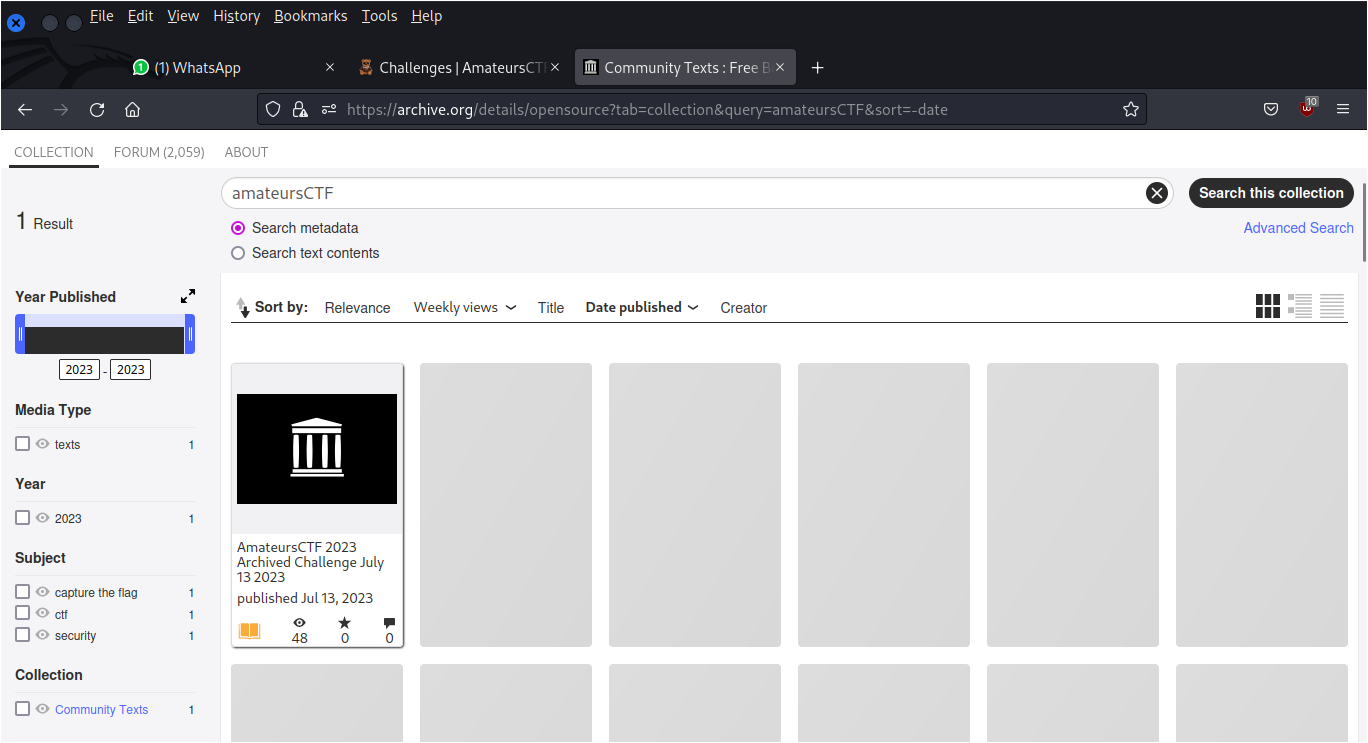Close the Challenges AmateursCTF tab
This screenshot has height=743, width=1368.
tap(555, 67)
